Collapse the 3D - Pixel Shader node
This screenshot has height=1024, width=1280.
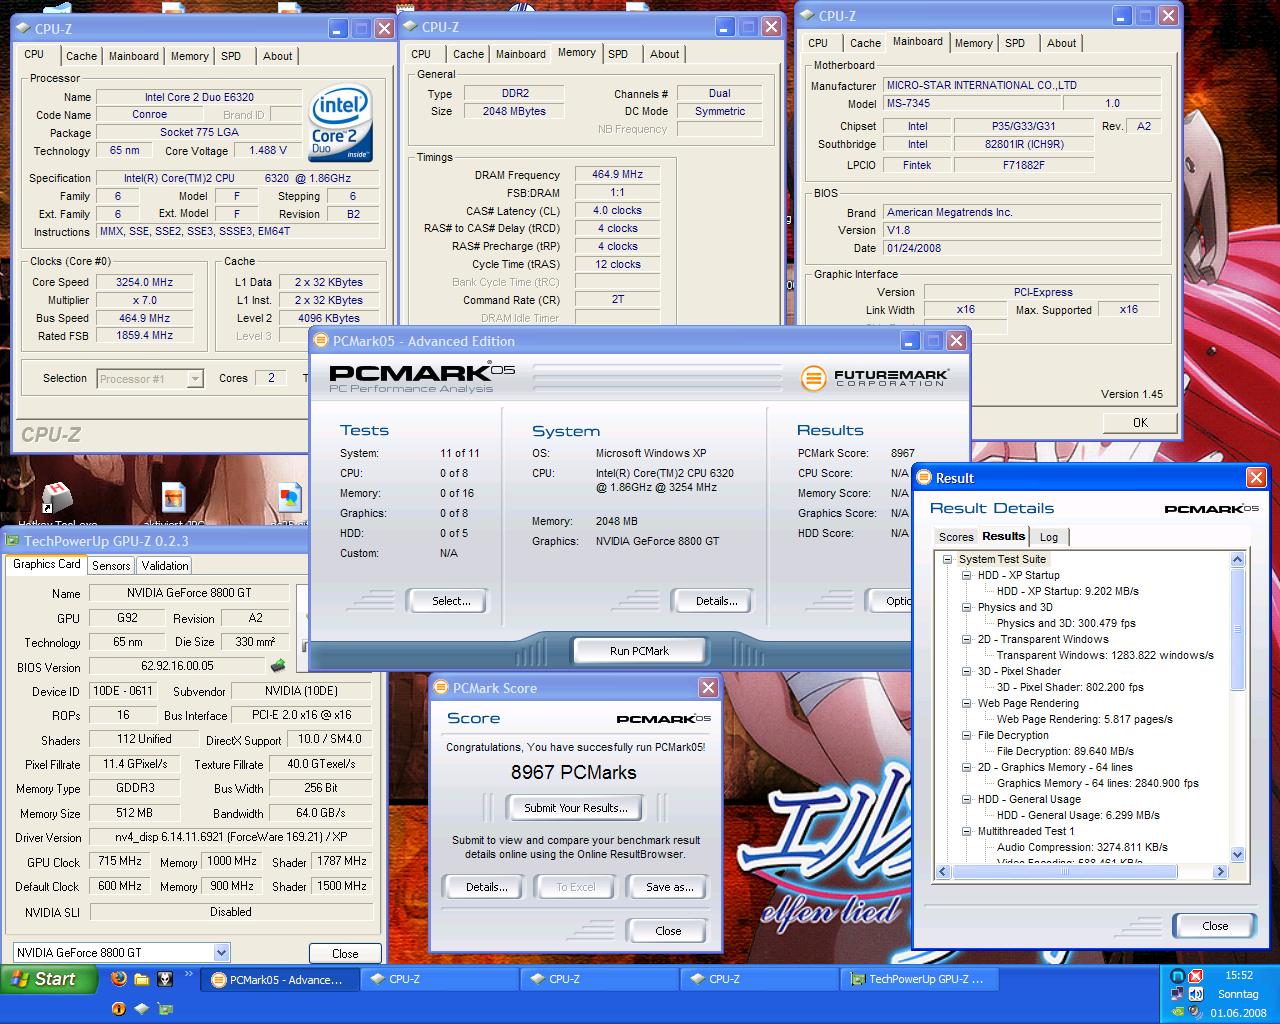coord(967,671)
